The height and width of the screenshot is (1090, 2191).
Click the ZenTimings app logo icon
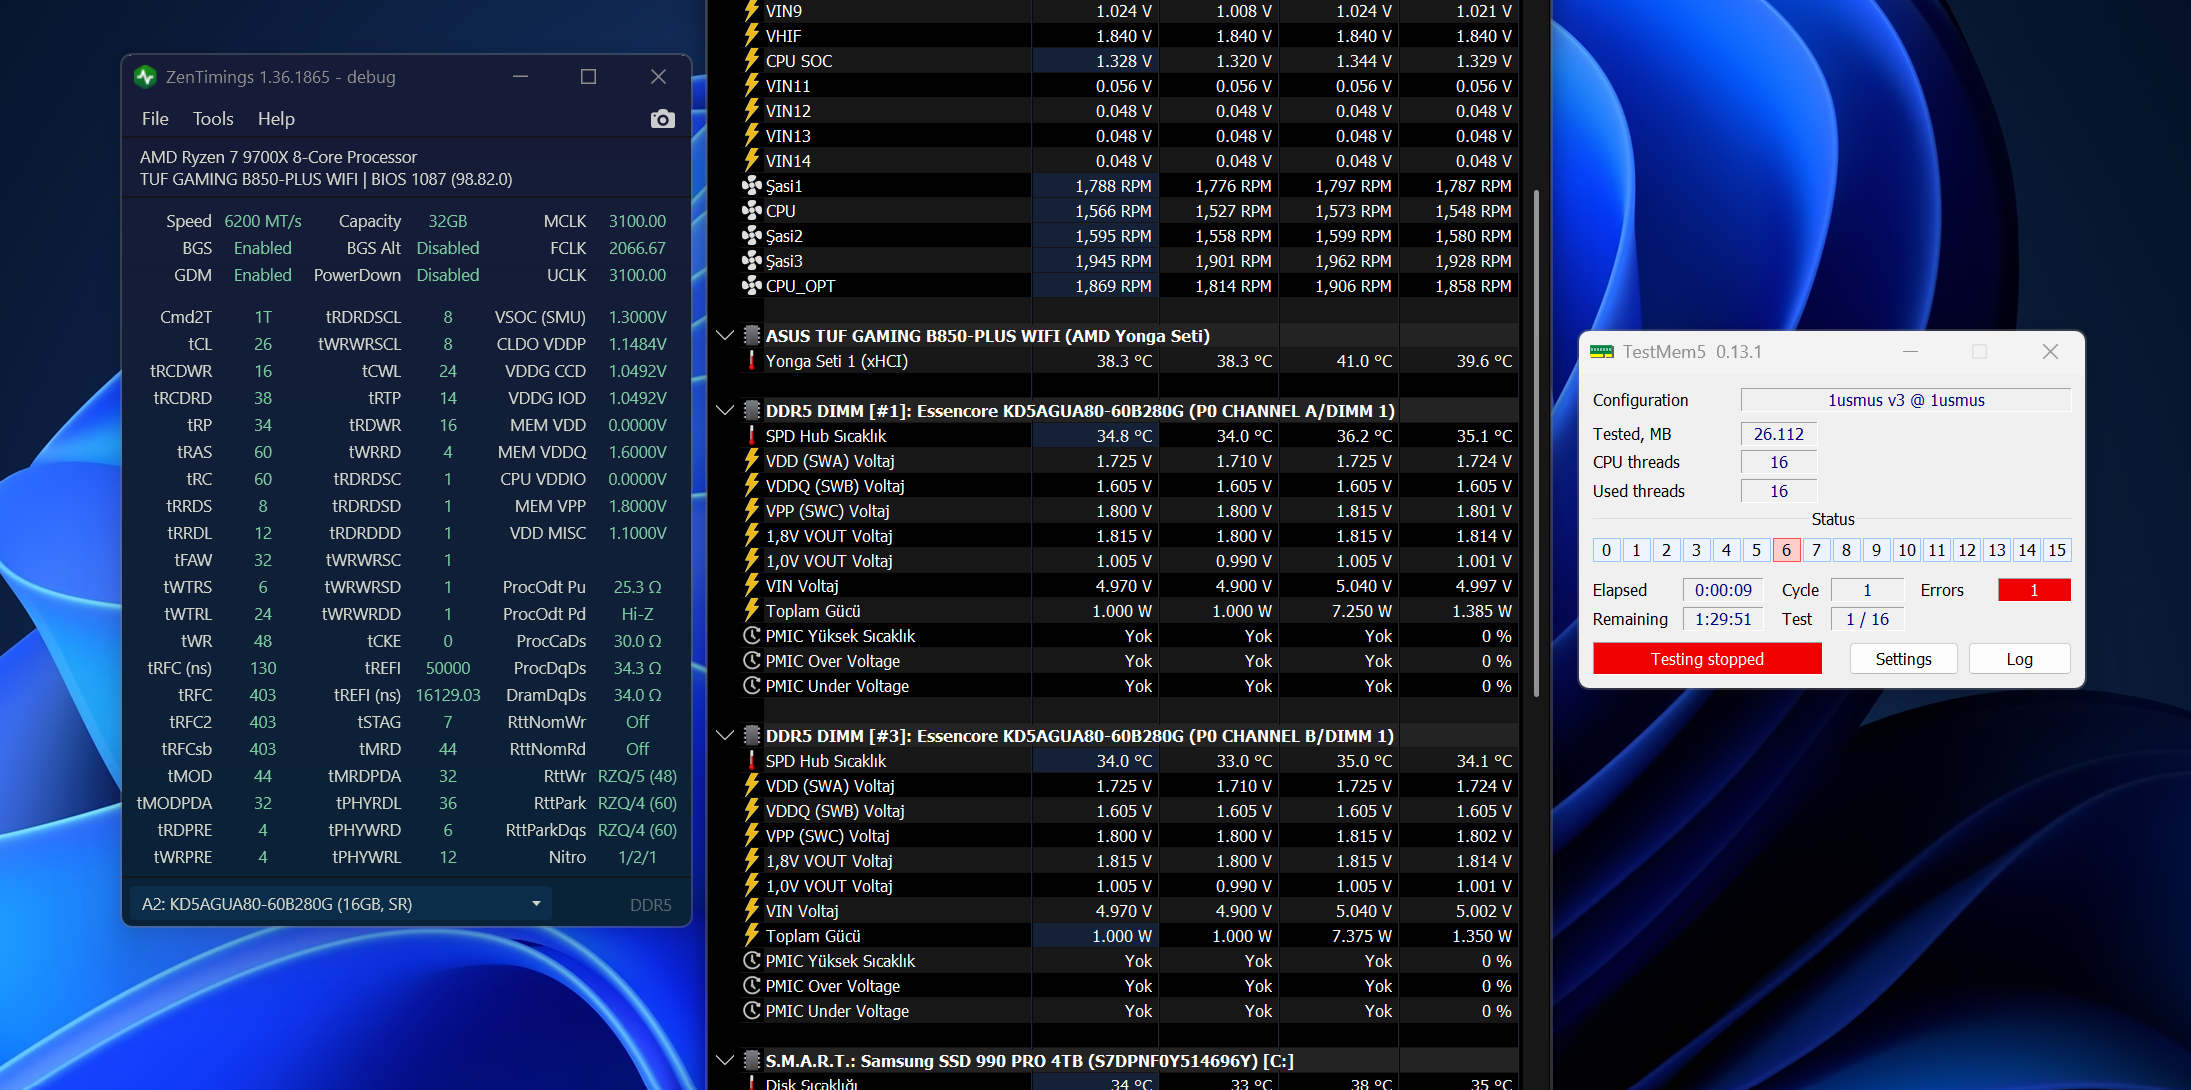[145, 77]
